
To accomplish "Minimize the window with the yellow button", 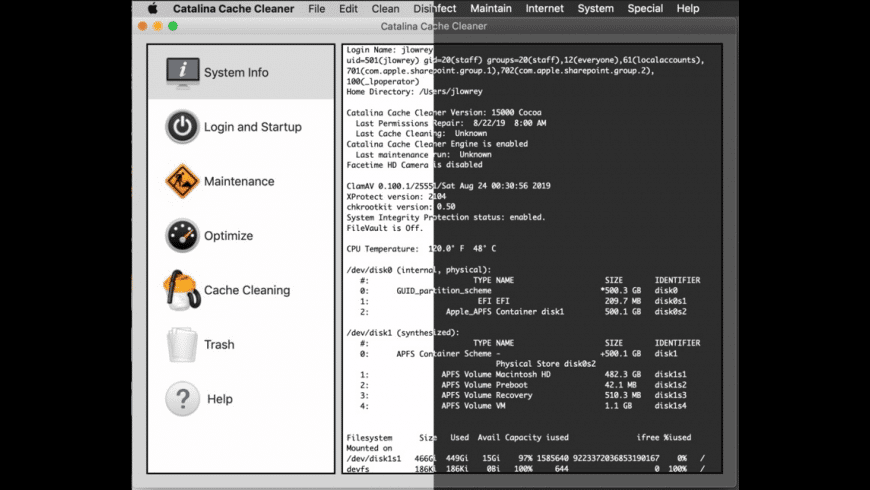I will coord(158,26).
